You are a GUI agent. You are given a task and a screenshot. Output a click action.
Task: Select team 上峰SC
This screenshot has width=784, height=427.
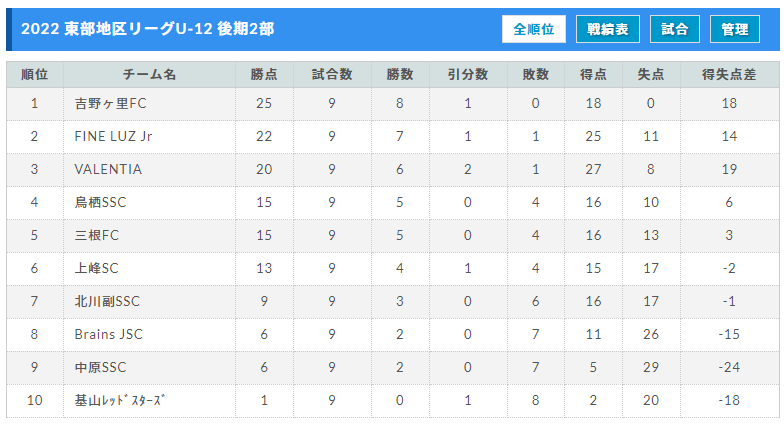pos(96,267)
